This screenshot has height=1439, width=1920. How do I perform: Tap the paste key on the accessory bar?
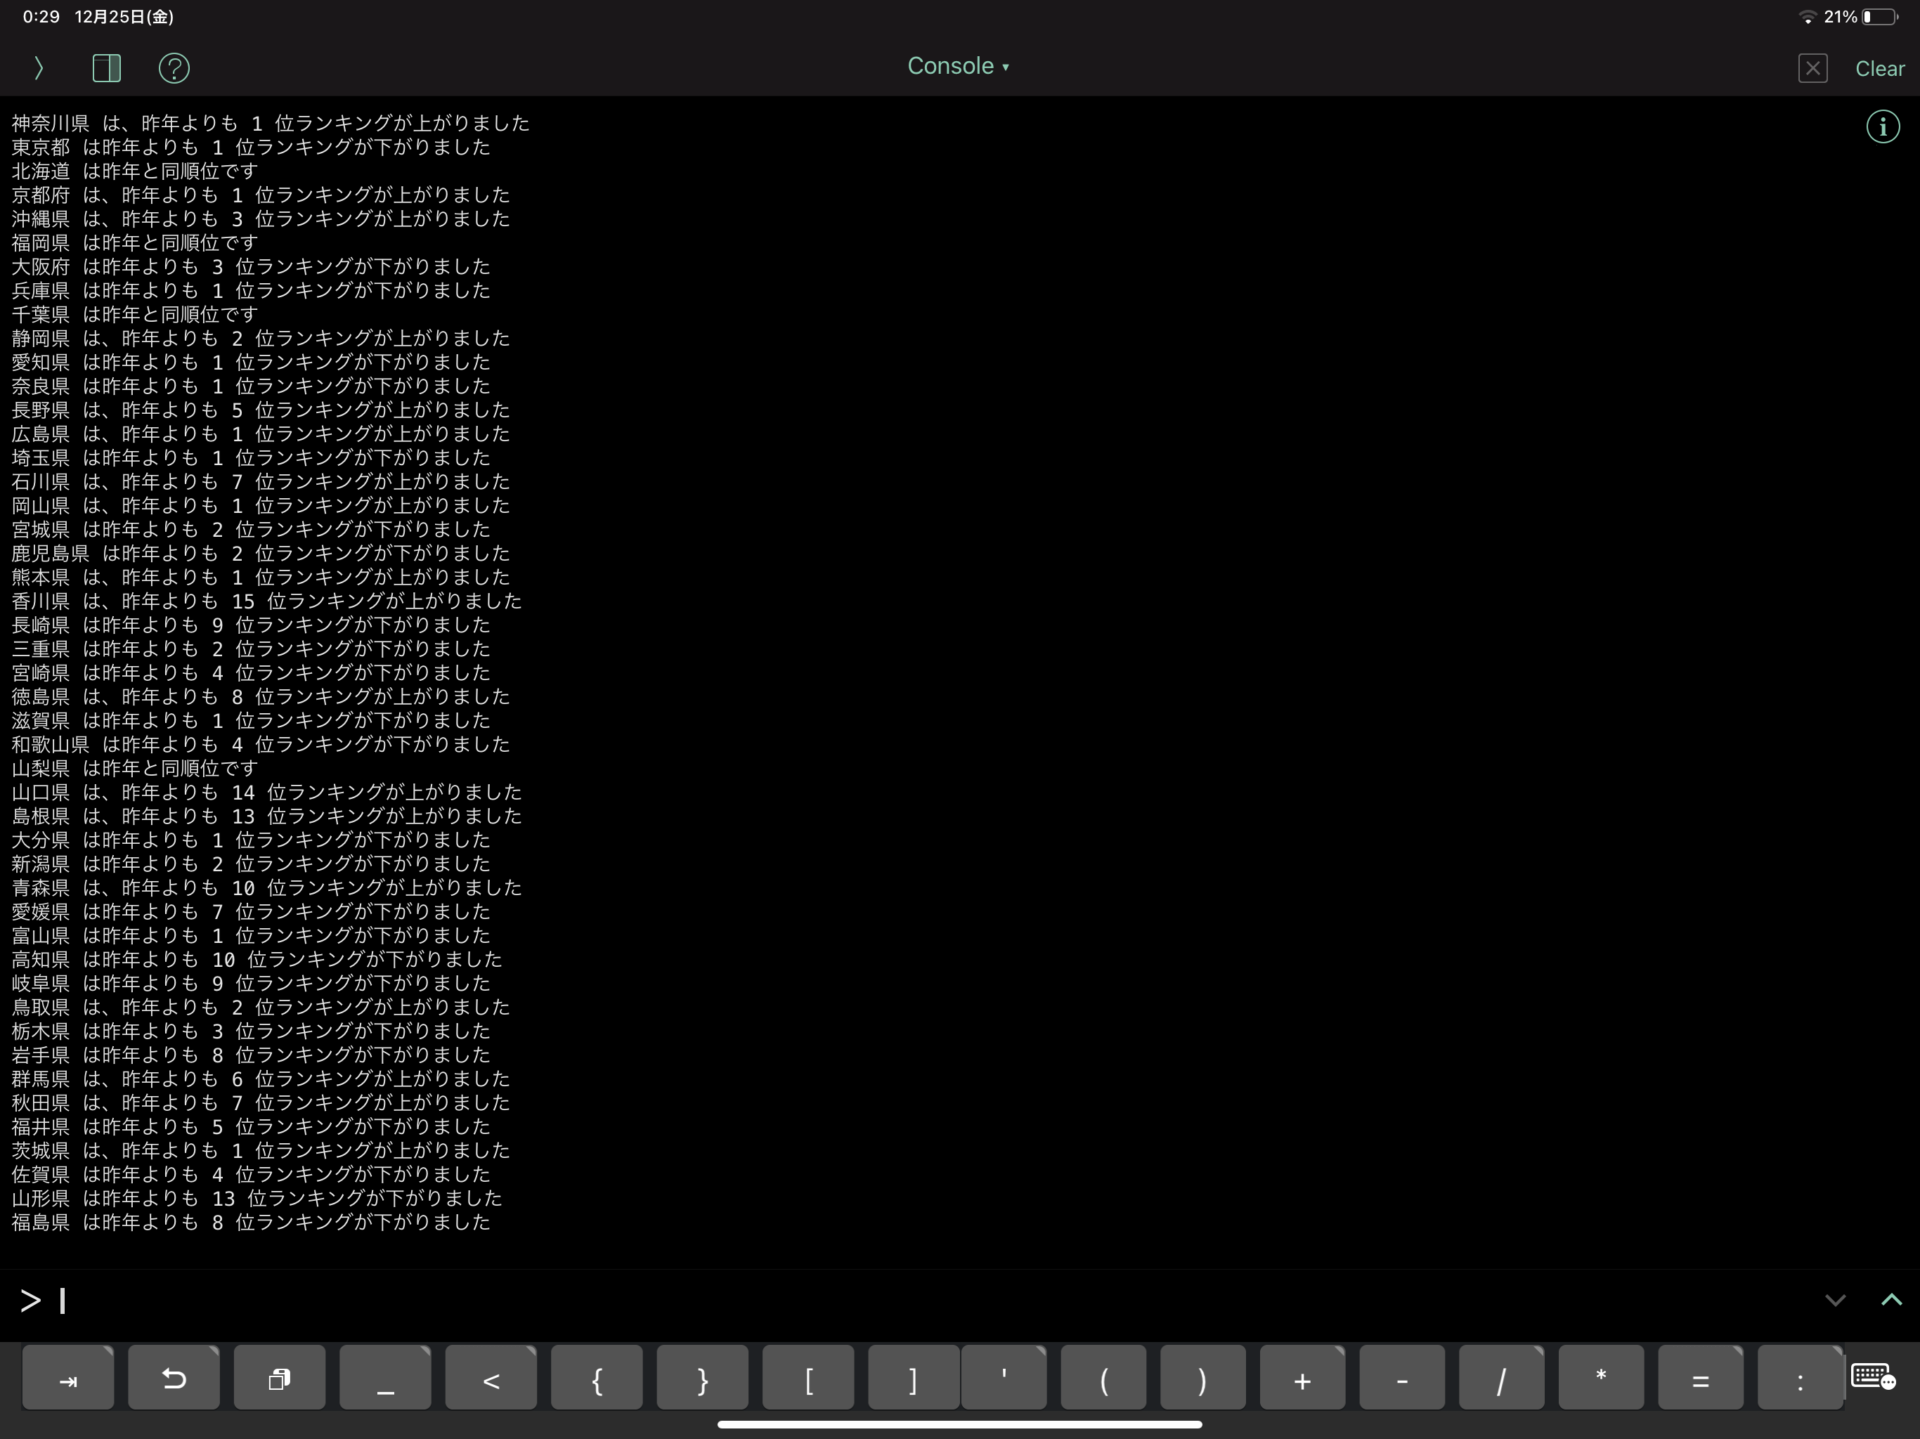279,1377
